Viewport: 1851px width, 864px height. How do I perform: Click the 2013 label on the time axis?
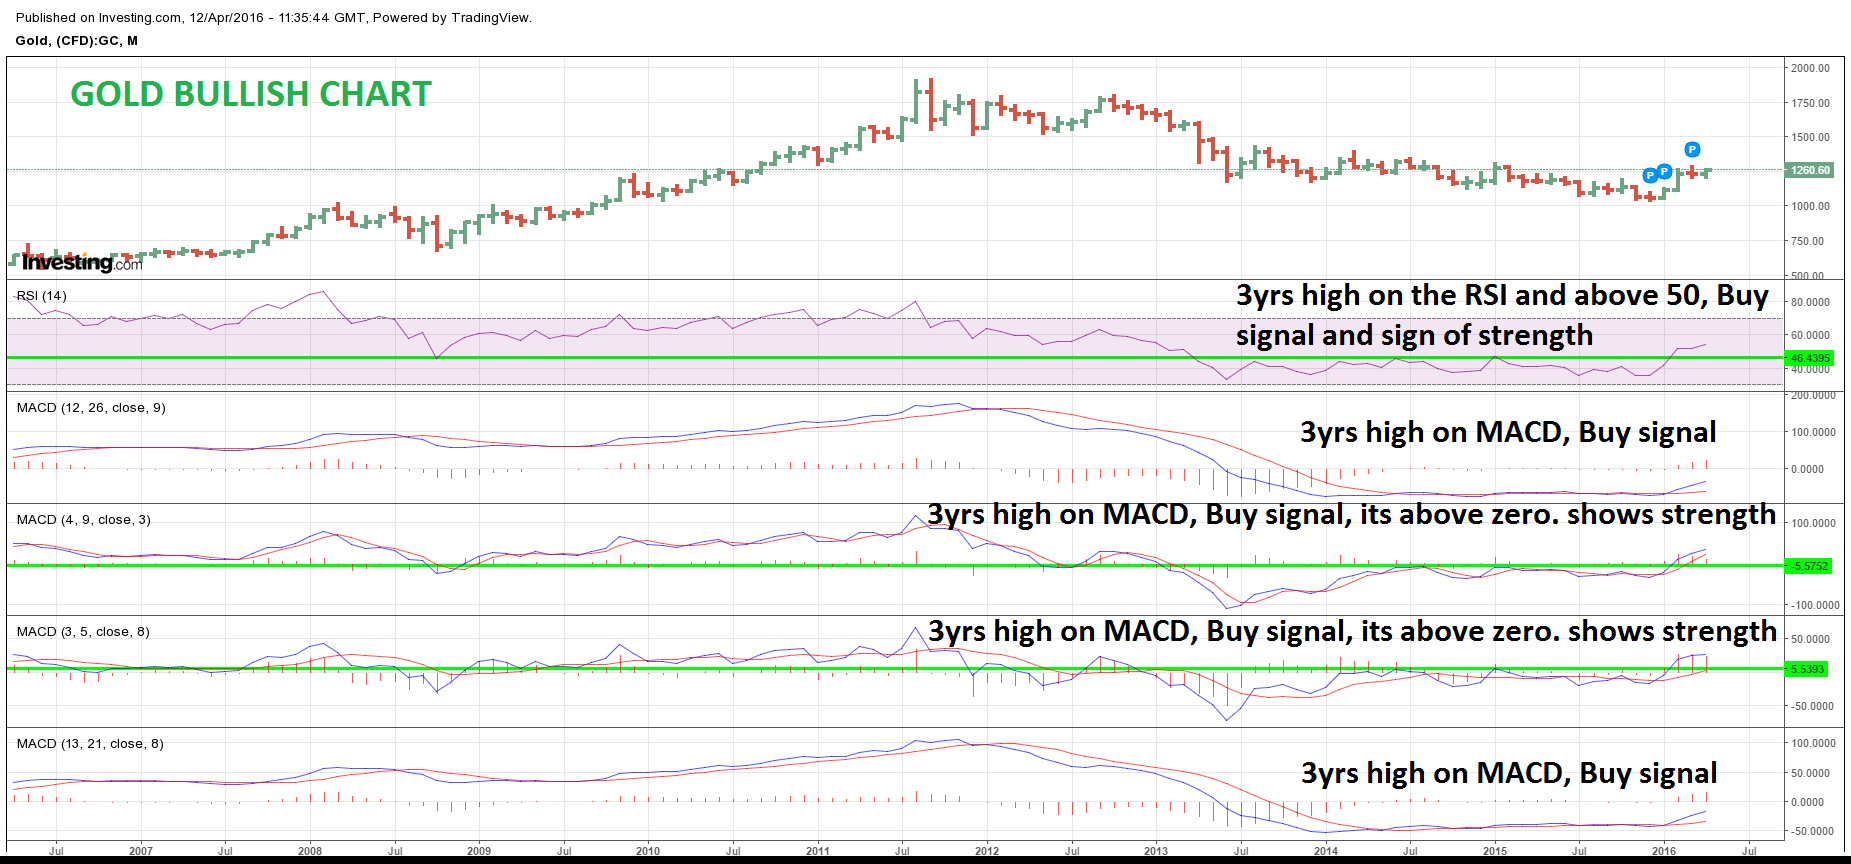(x=1156, y=851)
